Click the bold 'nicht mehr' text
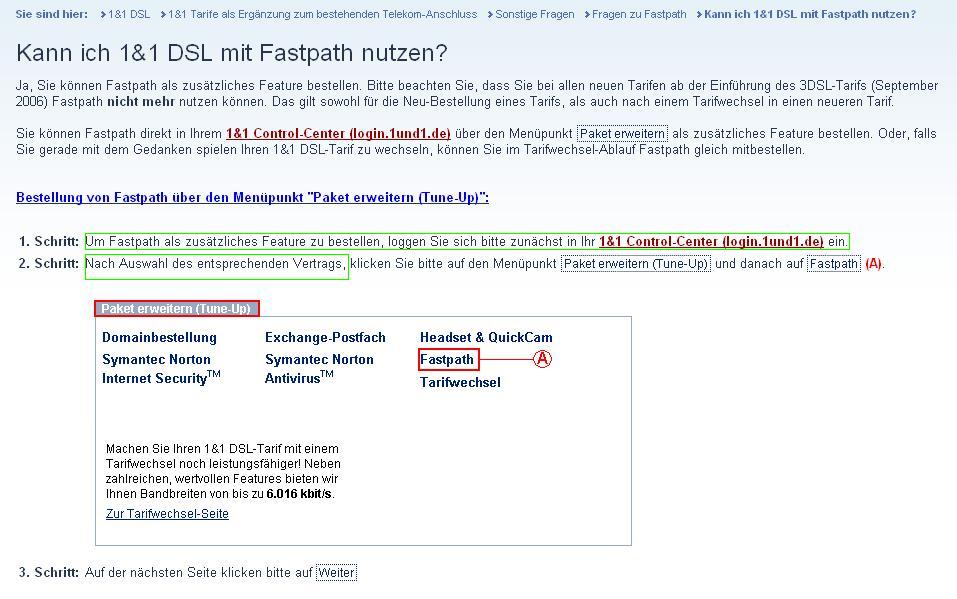Screen dimensions: 957x599 pyautogui.click(x=141, y=101)
